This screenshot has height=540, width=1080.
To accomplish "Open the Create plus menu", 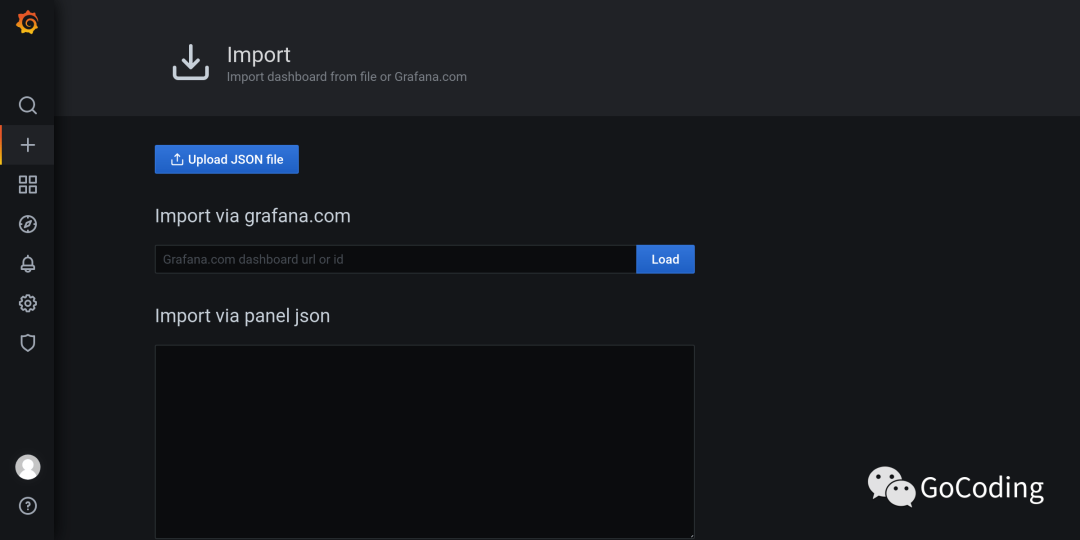I will coord(28,145).
